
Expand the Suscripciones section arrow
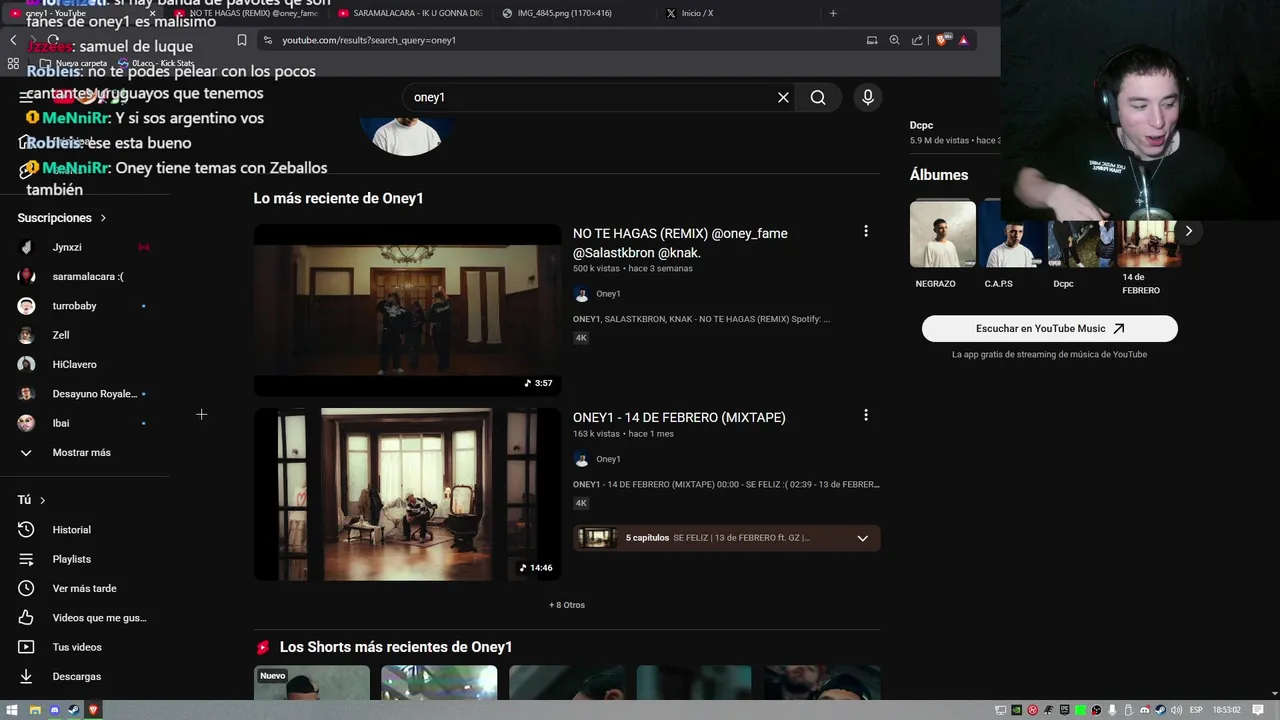[x=102, y=218]
